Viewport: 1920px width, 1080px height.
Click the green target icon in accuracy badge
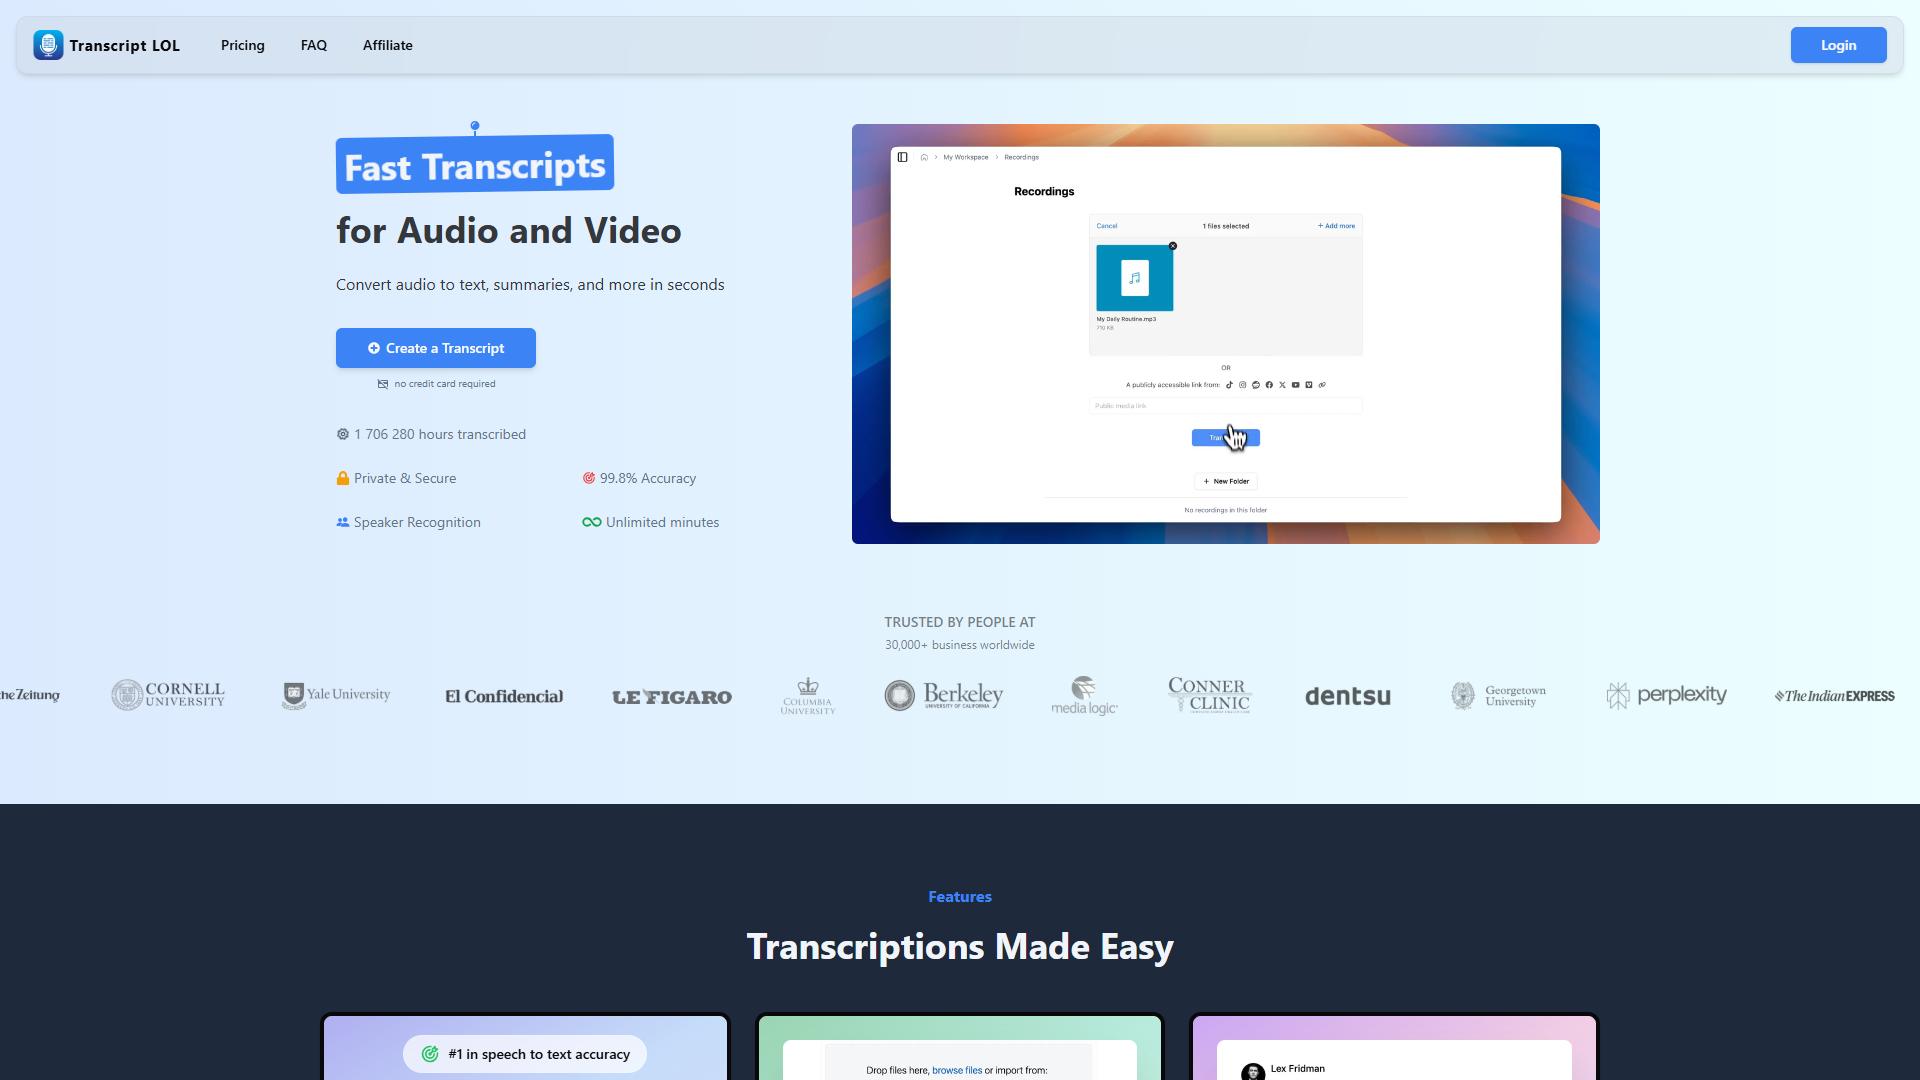[x=430, y=1054]
